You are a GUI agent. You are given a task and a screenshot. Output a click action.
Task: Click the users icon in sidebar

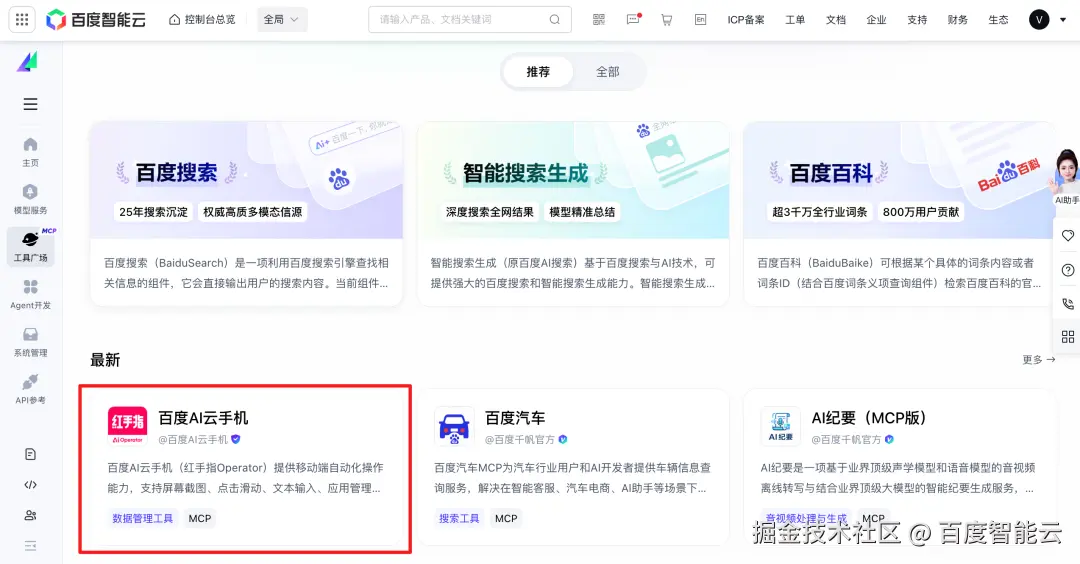click(x=30, y=515)
